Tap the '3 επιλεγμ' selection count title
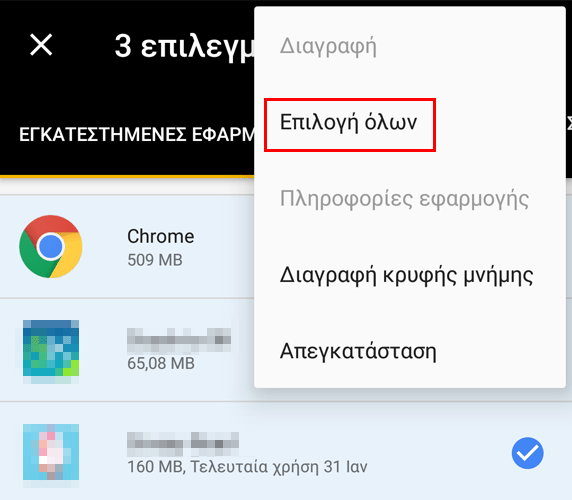Viewport: 572px width, 500px height. 184,46
